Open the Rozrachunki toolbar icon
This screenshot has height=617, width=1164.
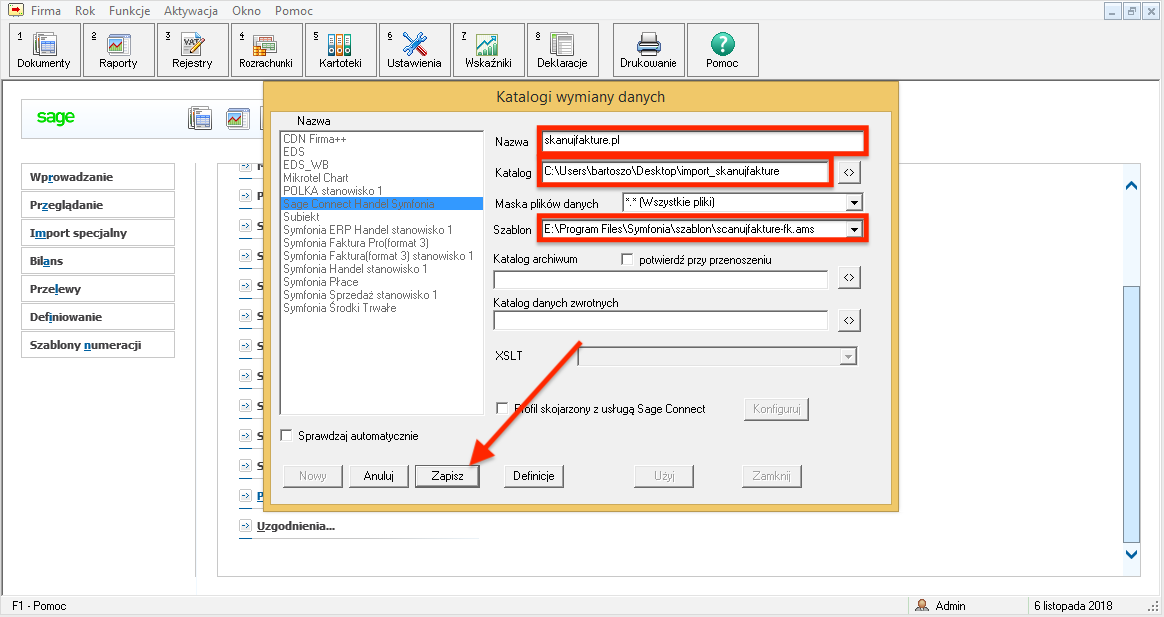(265, 49)
